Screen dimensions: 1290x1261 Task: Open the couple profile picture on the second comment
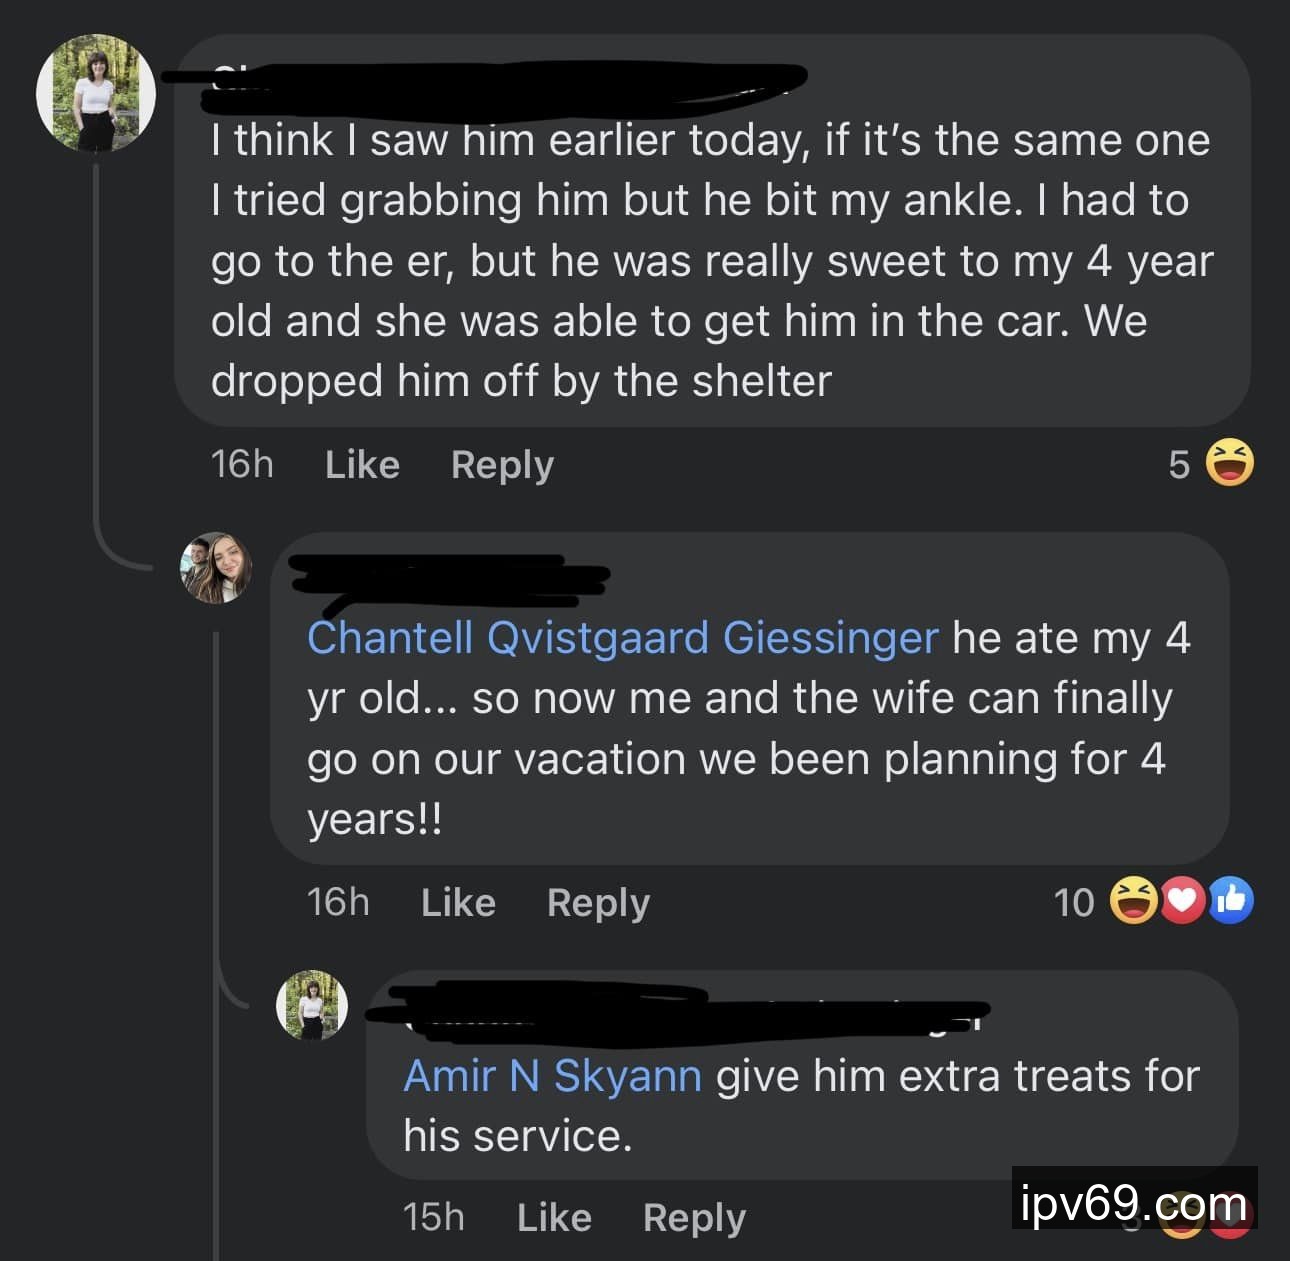tap(216, 568)
